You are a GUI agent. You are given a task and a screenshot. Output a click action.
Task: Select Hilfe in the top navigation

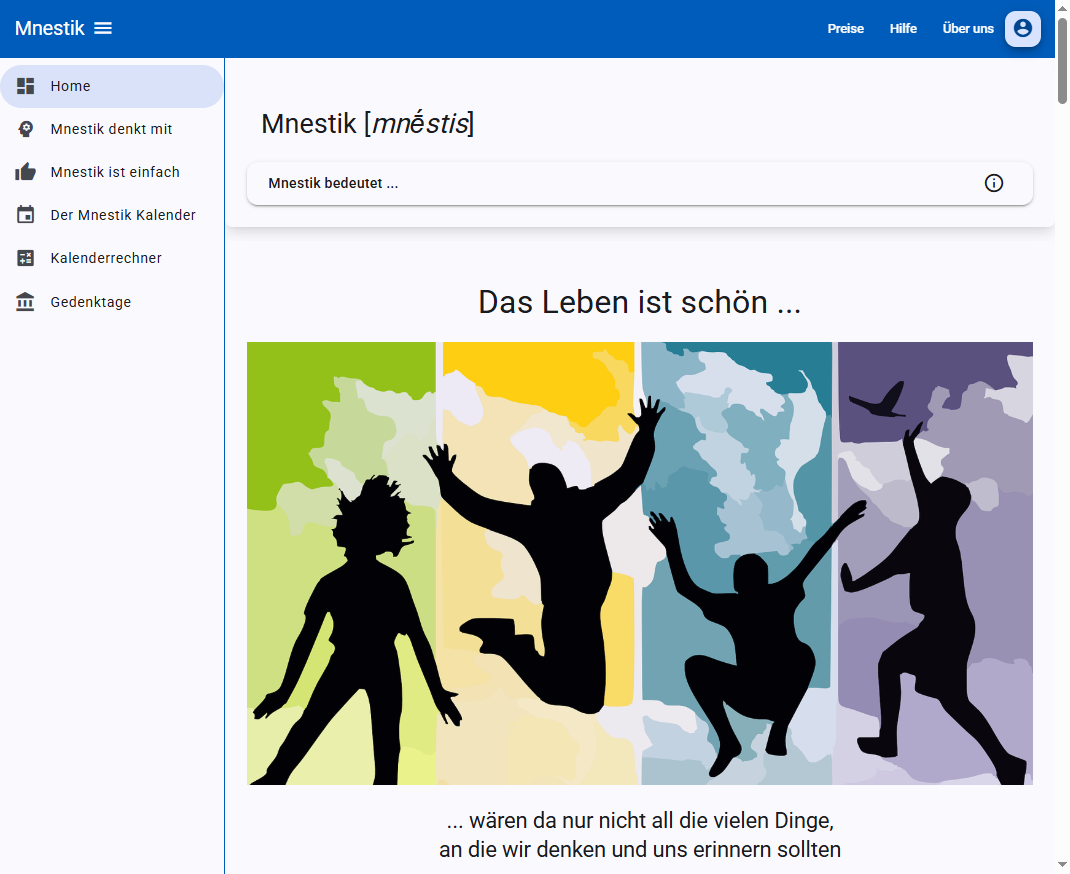click(x=903, y=28)
